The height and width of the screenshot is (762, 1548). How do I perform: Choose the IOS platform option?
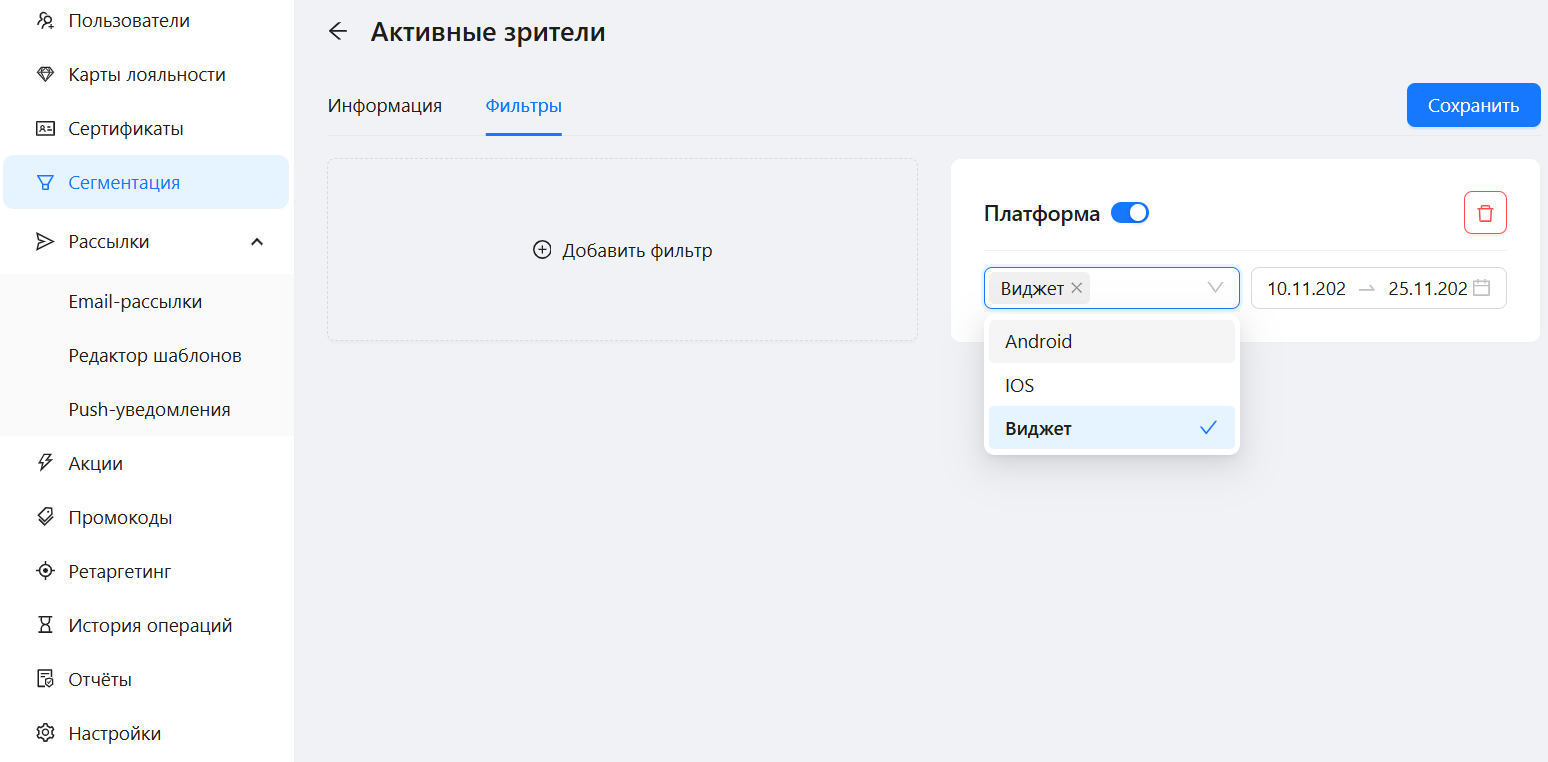[x=1111, y=385]
